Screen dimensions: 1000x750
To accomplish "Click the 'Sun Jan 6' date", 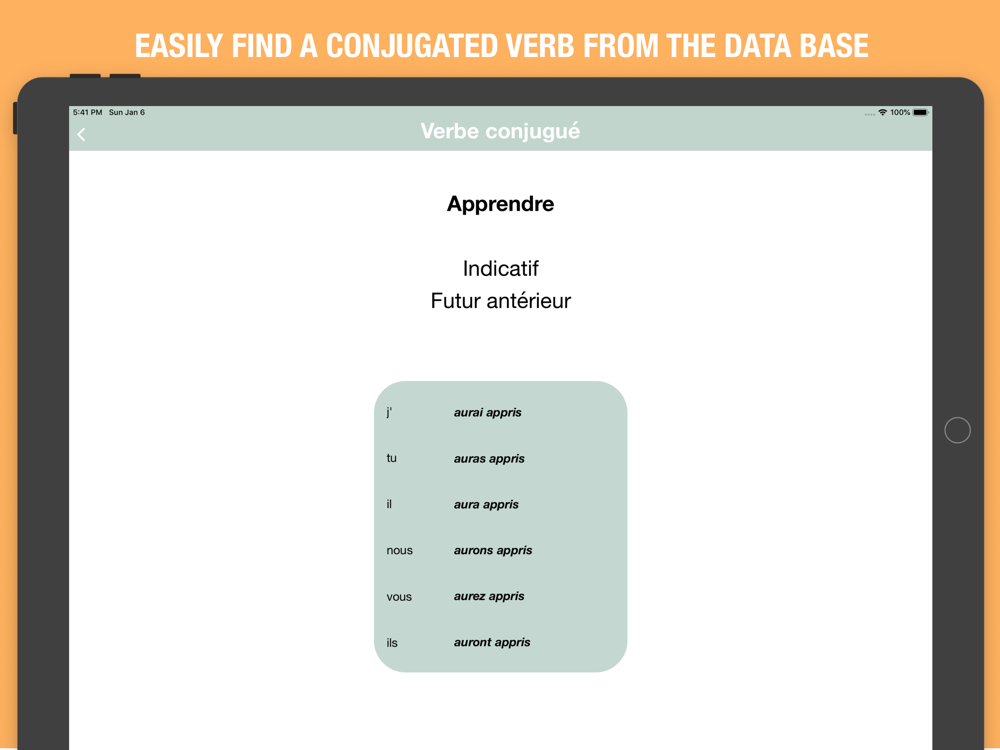I will point(127,113).
